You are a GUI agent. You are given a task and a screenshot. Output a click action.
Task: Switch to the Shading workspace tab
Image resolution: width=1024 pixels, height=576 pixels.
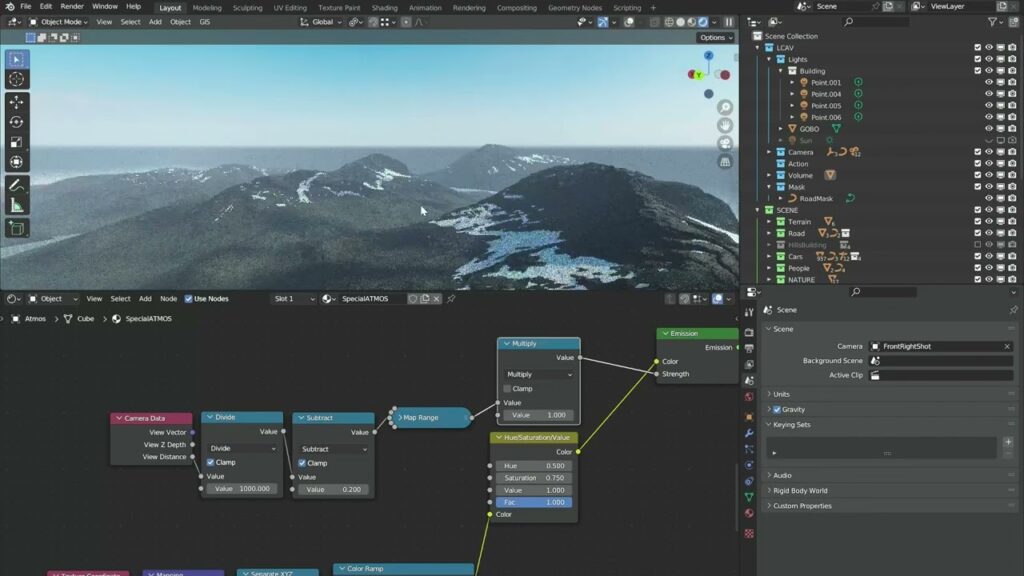[384, 8]
